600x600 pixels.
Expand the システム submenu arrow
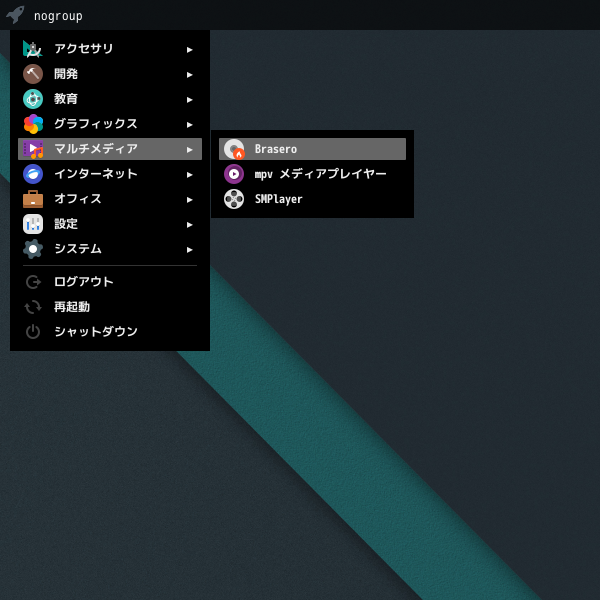point(189,250)
